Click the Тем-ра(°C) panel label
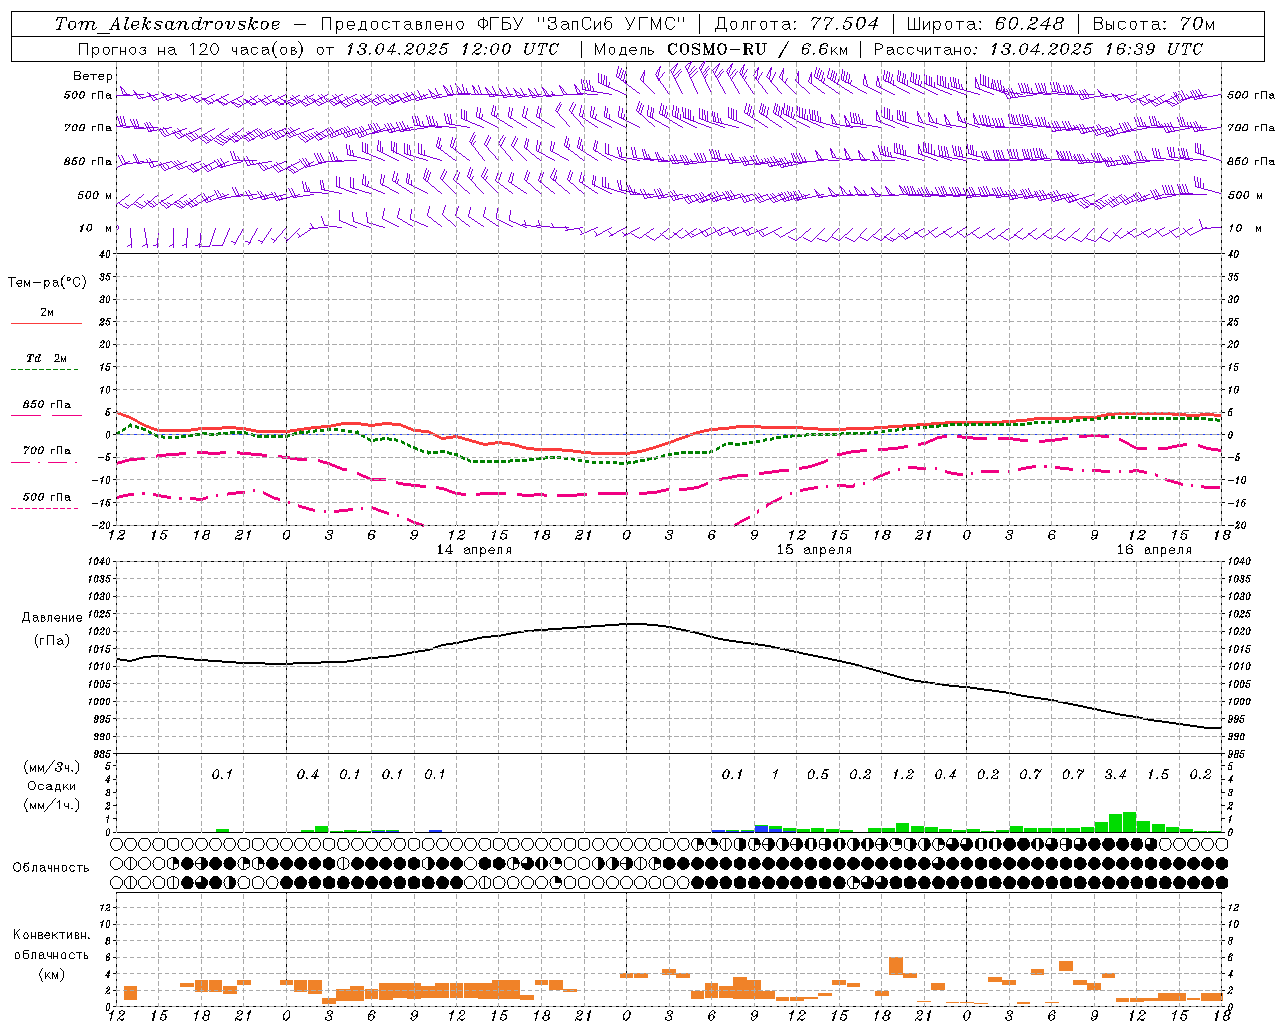This screenshot has height=1024, width=1280. click(x=47, y=283)
